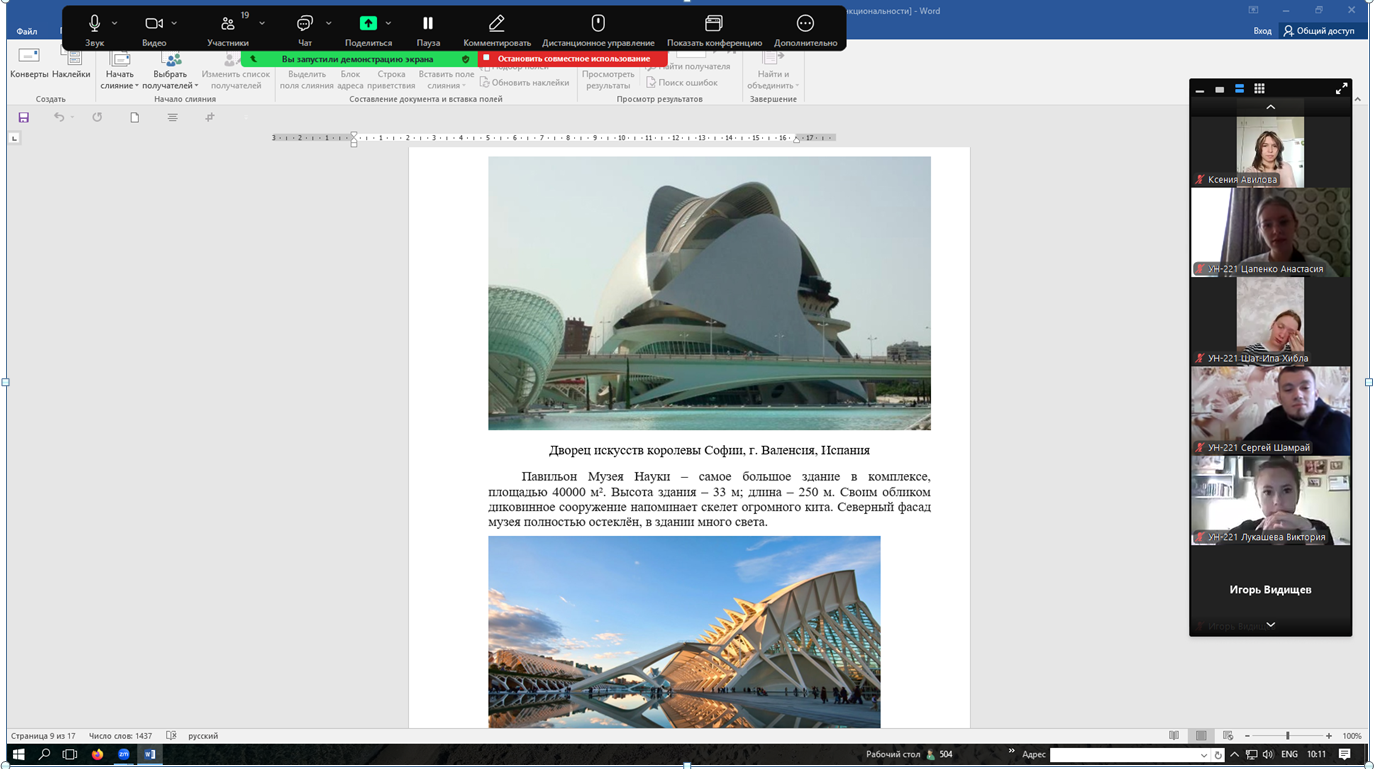This screenshot has width=1376, height=769.
Task: Expand Zoom video panel to full screen
Action: (x=1341, y=89)
